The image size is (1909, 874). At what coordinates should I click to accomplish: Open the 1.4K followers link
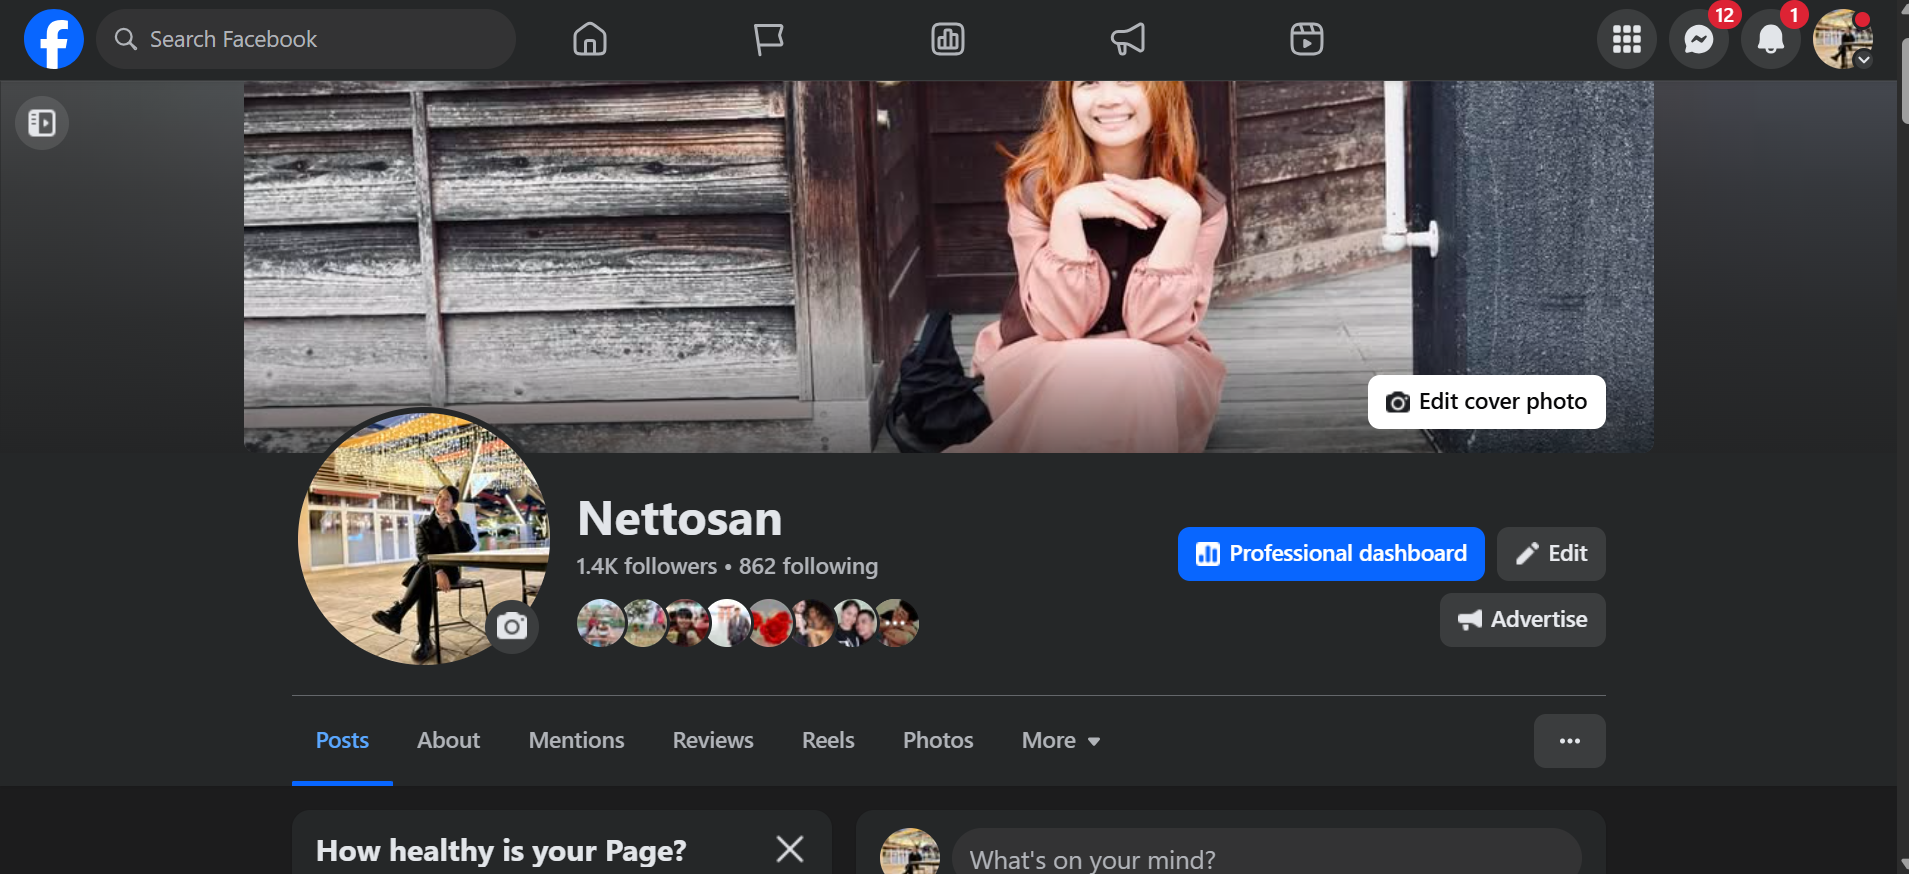pos(646,566)
